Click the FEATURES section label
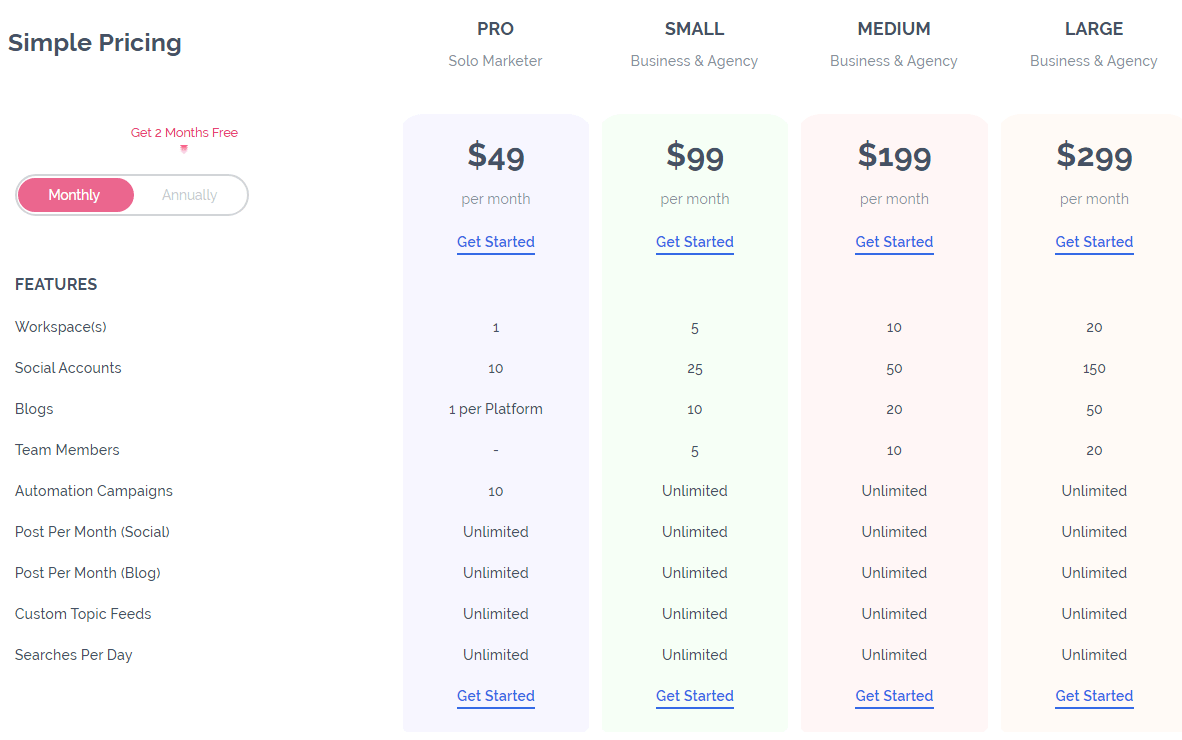 pos(56,284)
